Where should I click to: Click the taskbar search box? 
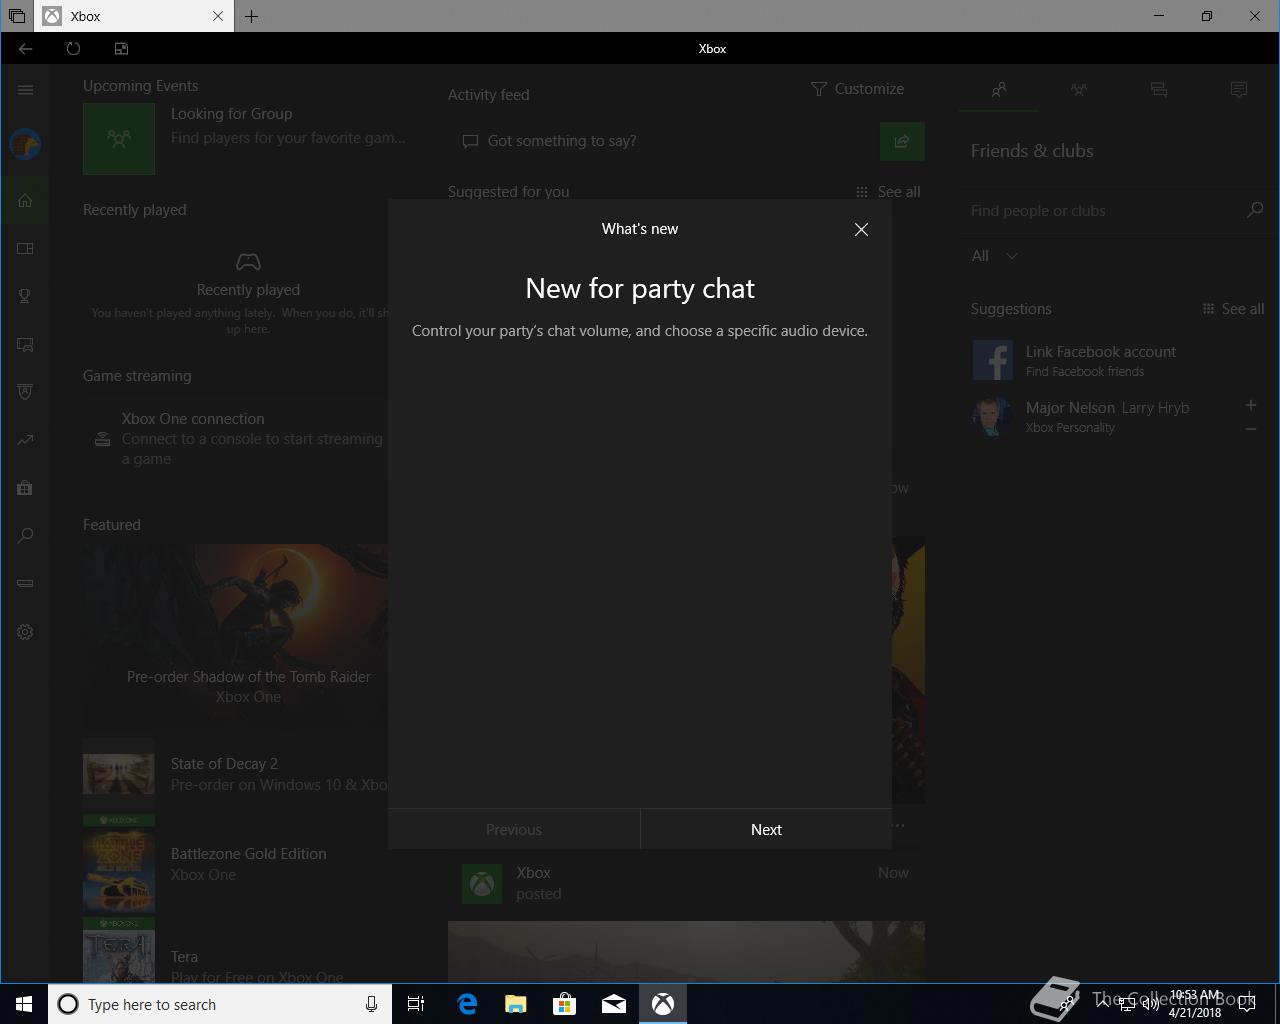pyautogui.click(x=219, y=1004)
